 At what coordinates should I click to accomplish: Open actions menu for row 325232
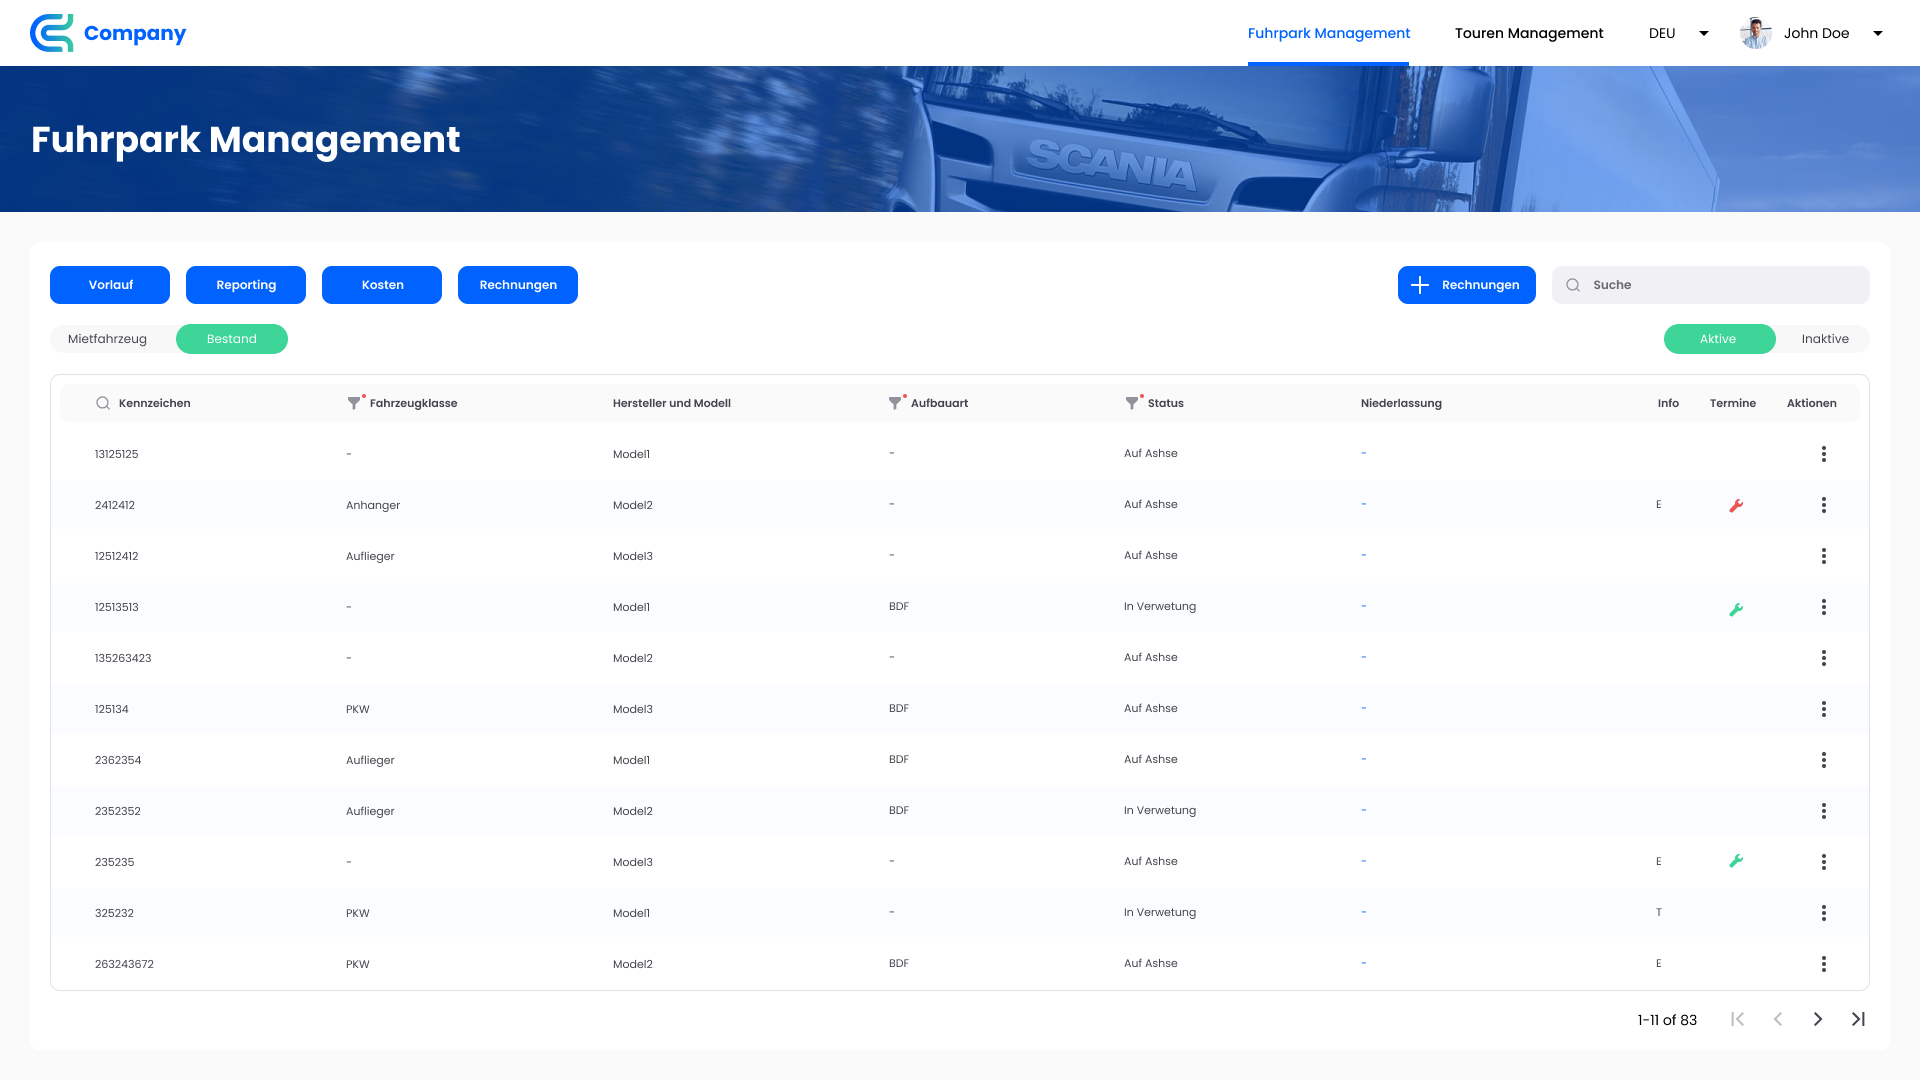(x=1824, y=913)
